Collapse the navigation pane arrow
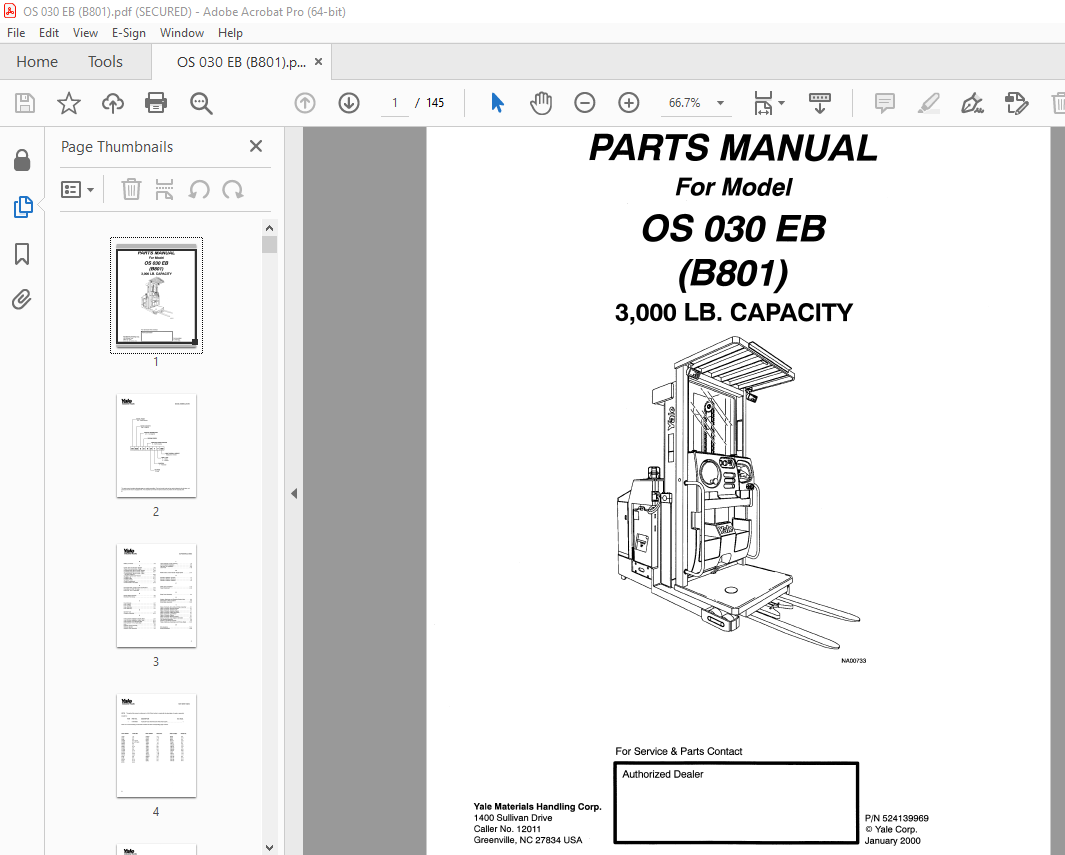 pos(293,494)
